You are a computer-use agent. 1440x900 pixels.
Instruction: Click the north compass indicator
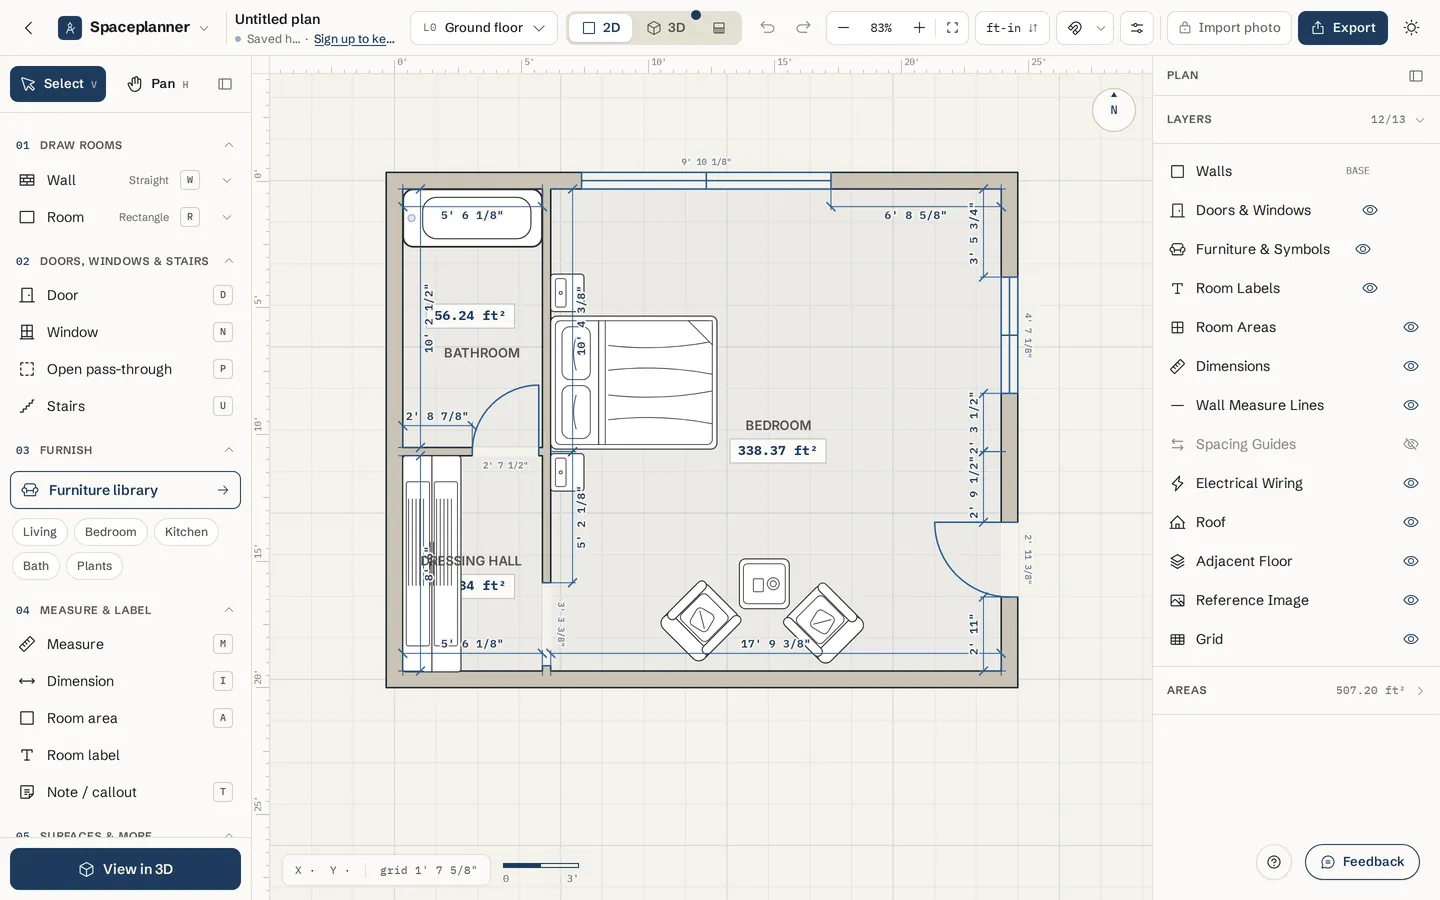(1113, 109)
